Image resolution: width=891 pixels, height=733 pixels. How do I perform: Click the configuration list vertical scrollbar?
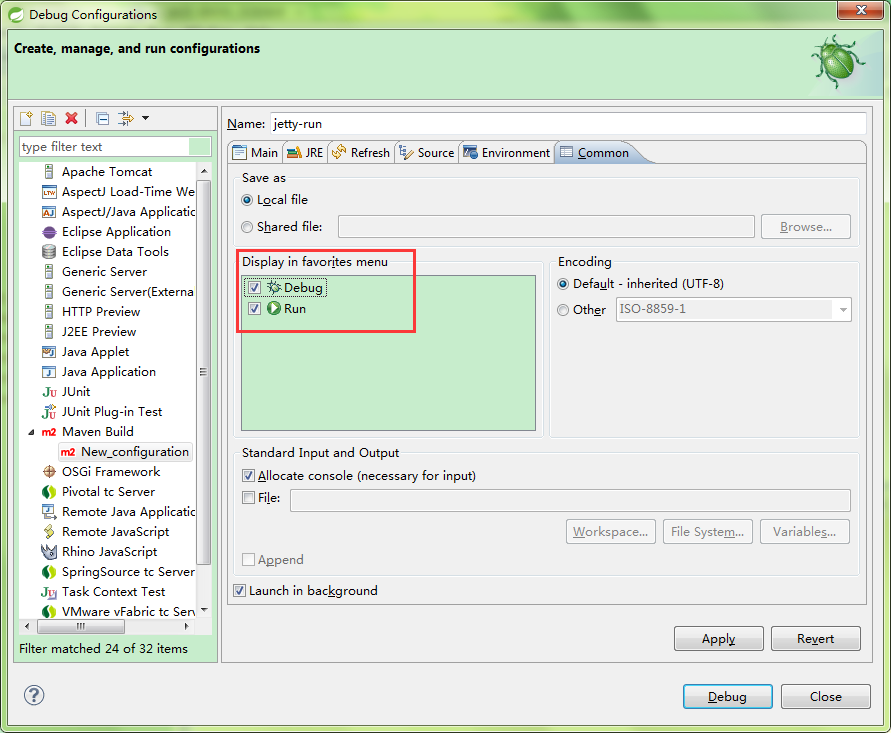pos(203,372)
